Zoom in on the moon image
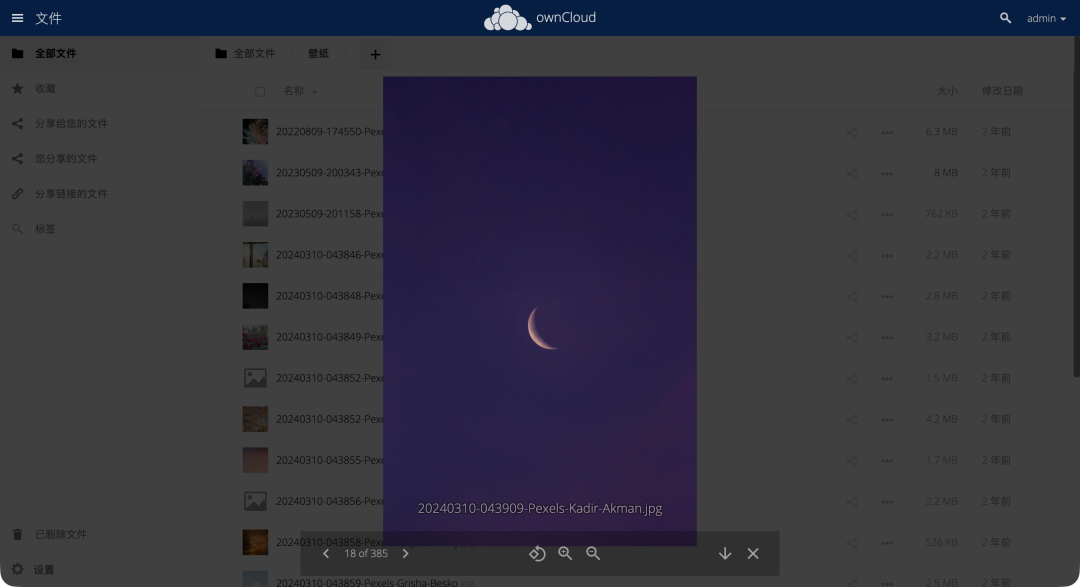This screenshot has height=587, width=1080. (x=565, y=554)
